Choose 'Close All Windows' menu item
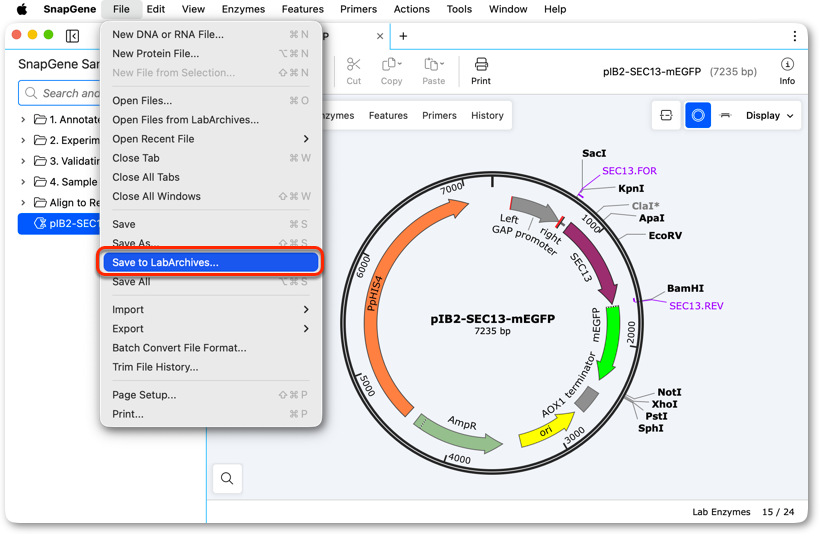 [x=211, y=196]
